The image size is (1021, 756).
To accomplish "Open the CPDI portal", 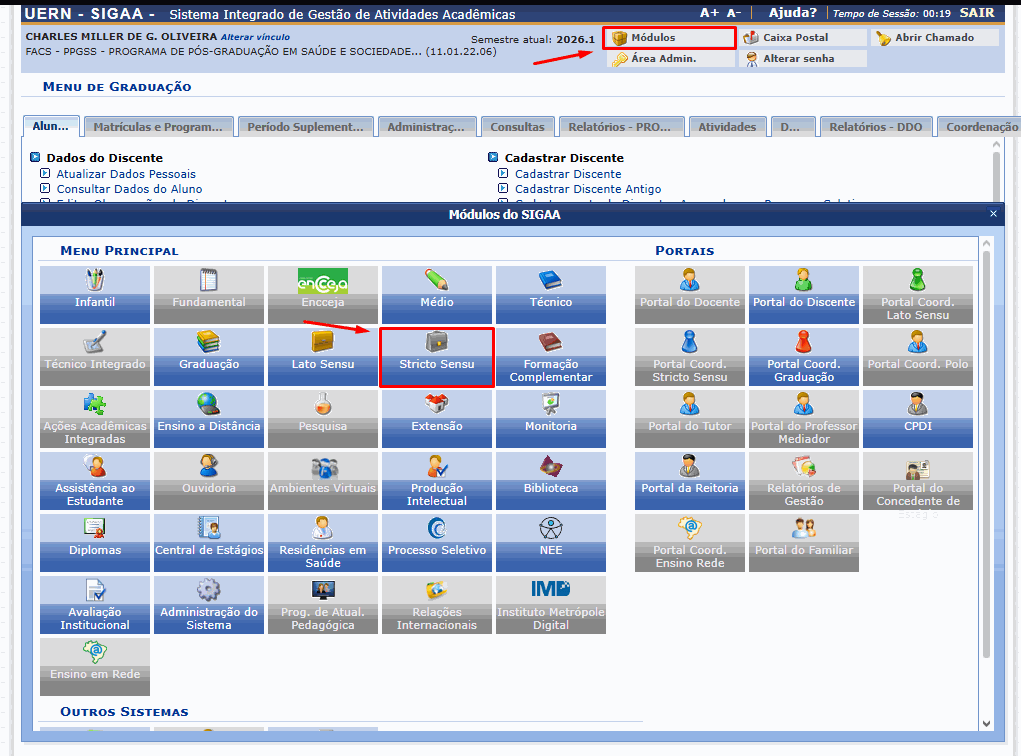I will point(917,419).
